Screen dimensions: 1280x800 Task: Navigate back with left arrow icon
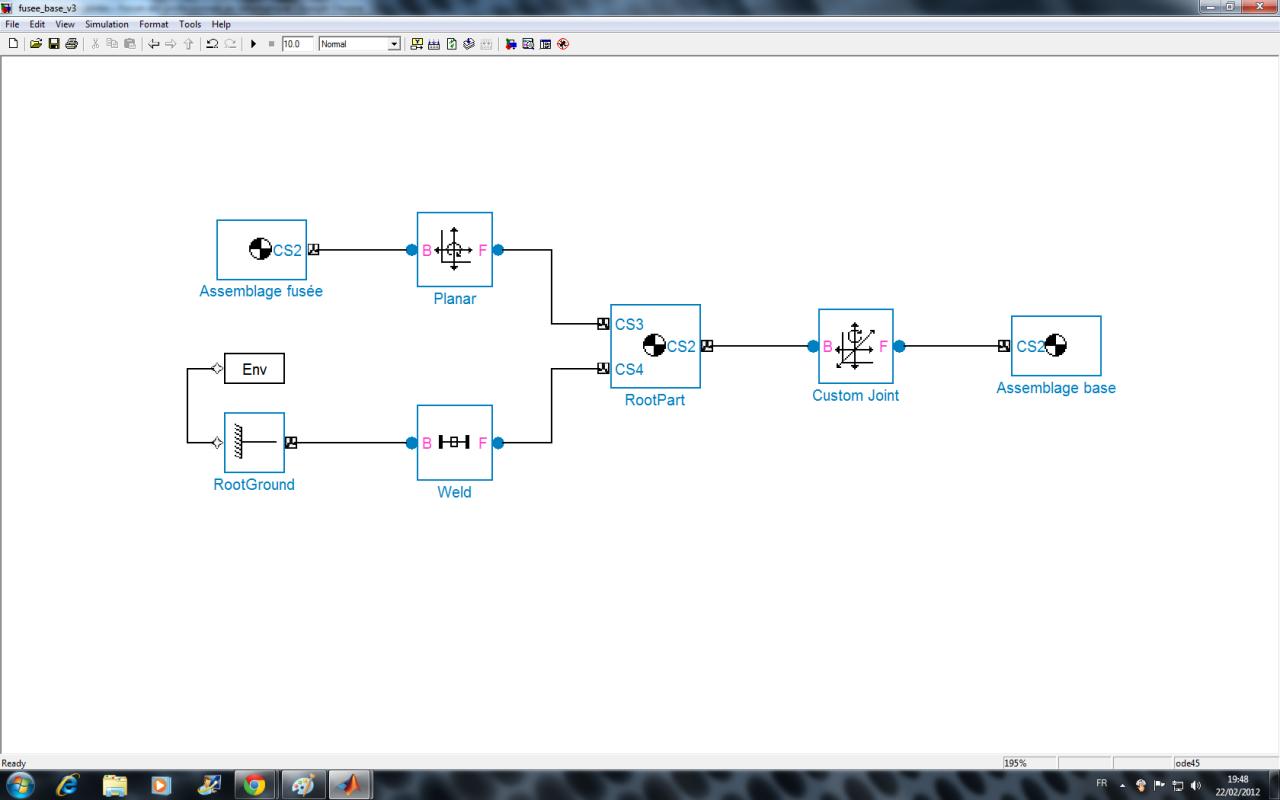coord(154,44)
